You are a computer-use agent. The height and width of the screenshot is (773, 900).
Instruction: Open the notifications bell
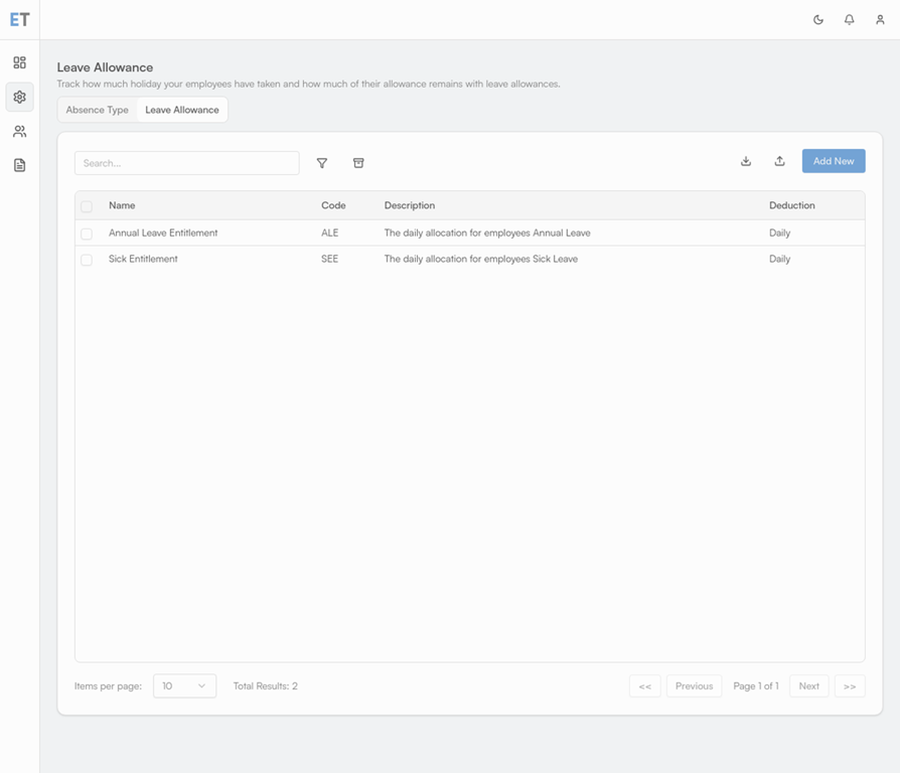[849, 20]
